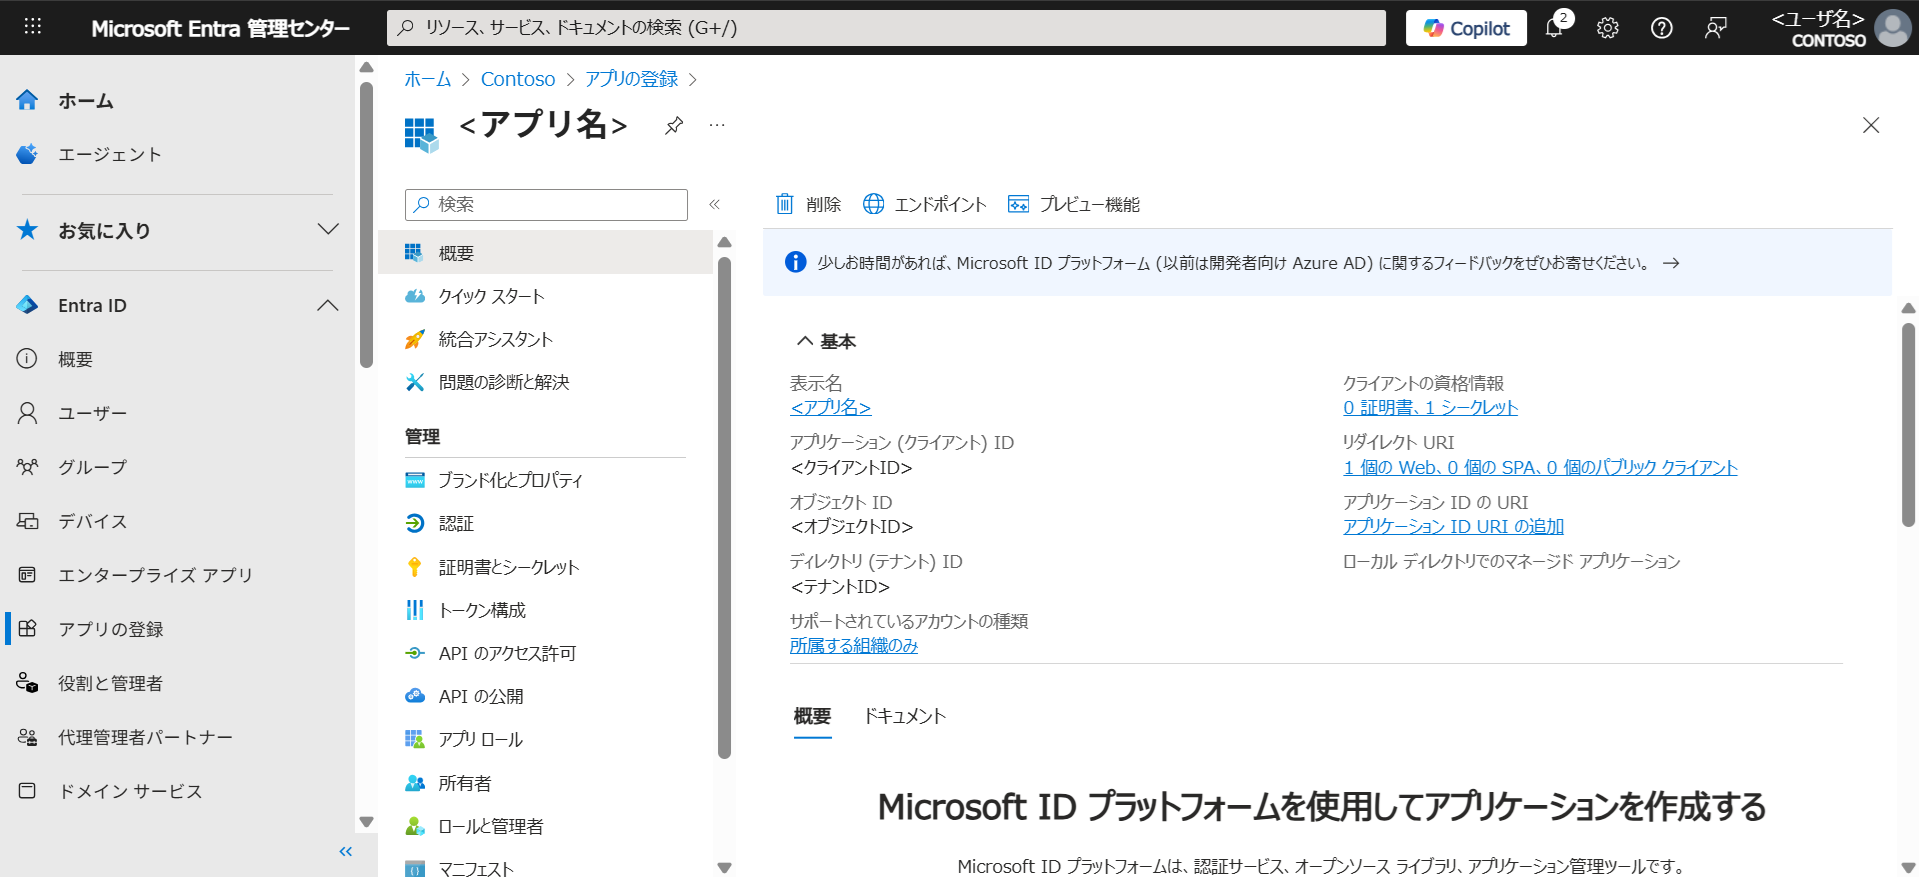Click アプリケーション ID URI の追加 link

point(1453,526)
